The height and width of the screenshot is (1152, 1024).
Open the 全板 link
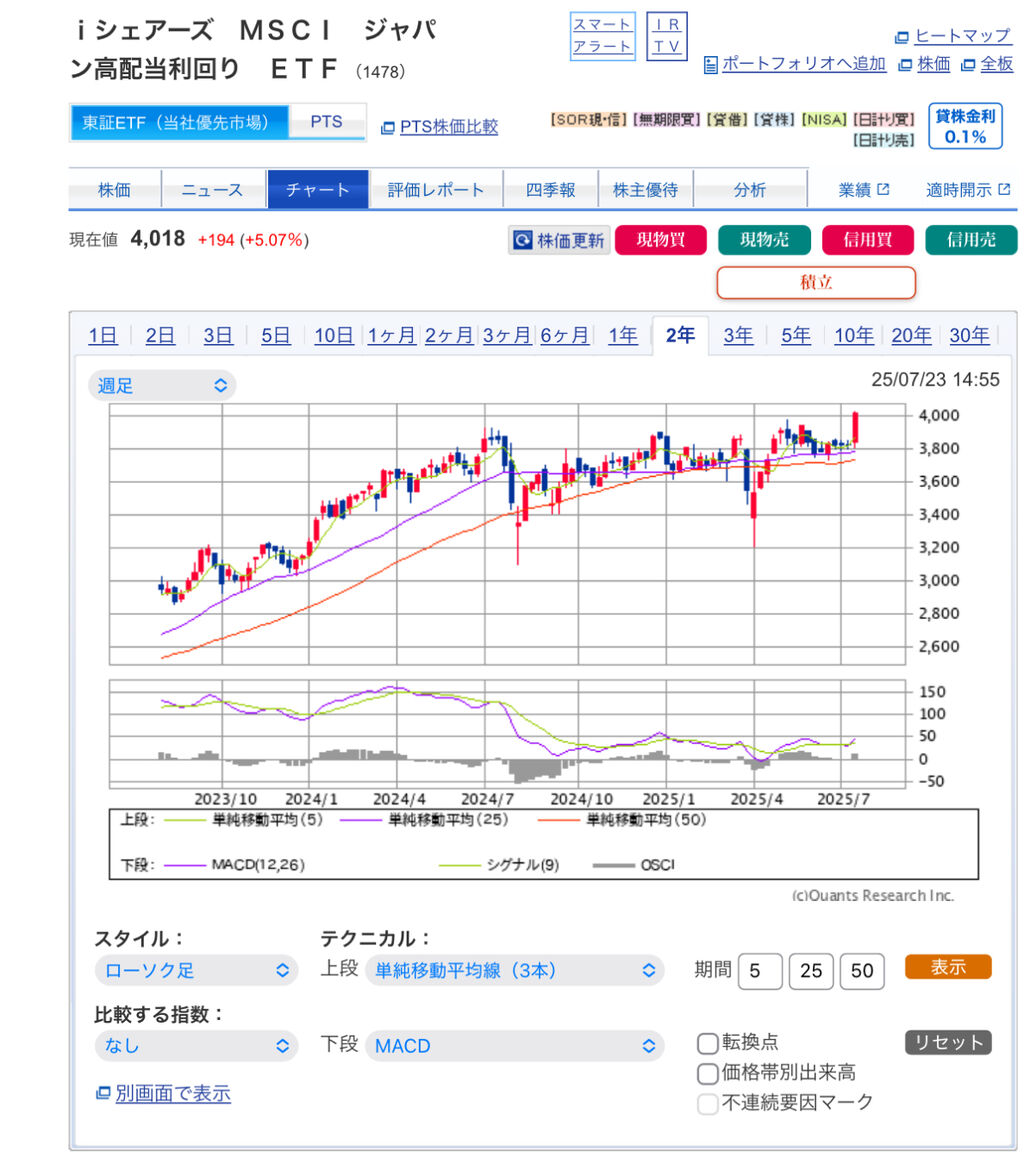pos(997,64)
